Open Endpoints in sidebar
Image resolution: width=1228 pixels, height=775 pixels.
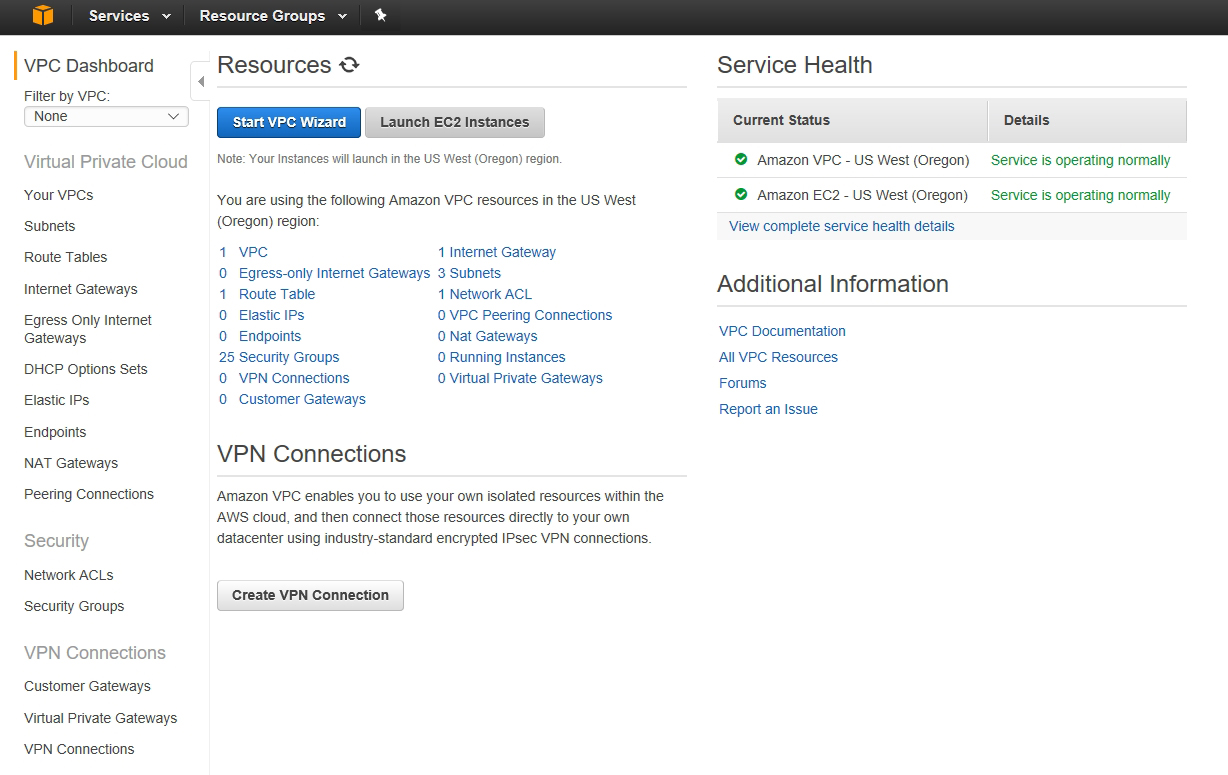(55, 432)
